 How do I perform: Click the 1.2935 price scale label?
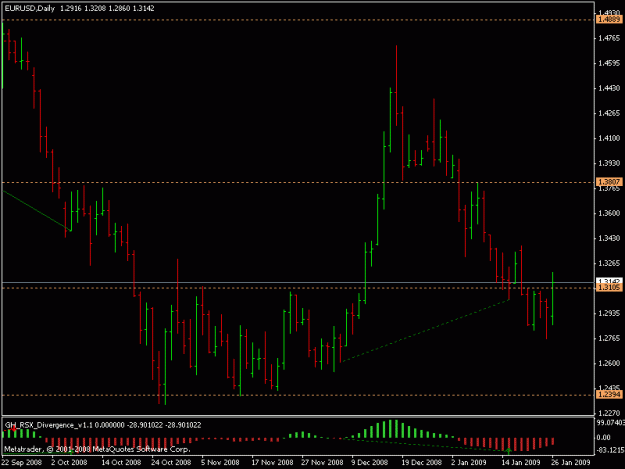click(609, 313)
